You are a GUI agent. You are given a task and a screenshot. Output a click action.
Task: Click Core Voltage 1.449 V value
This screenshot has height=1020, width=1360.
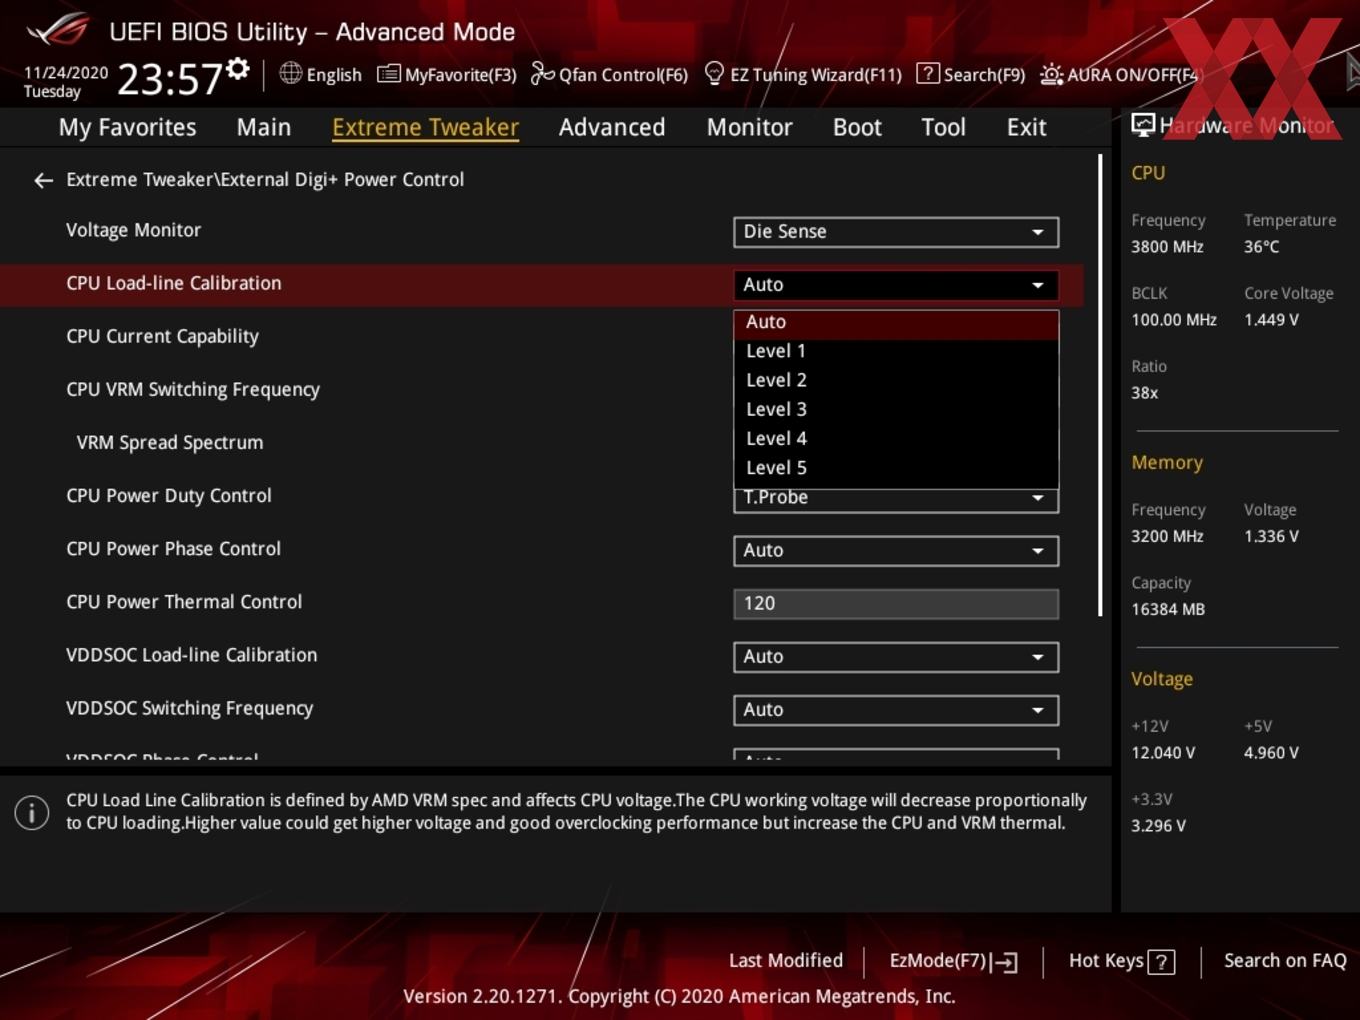(1271, 320)
